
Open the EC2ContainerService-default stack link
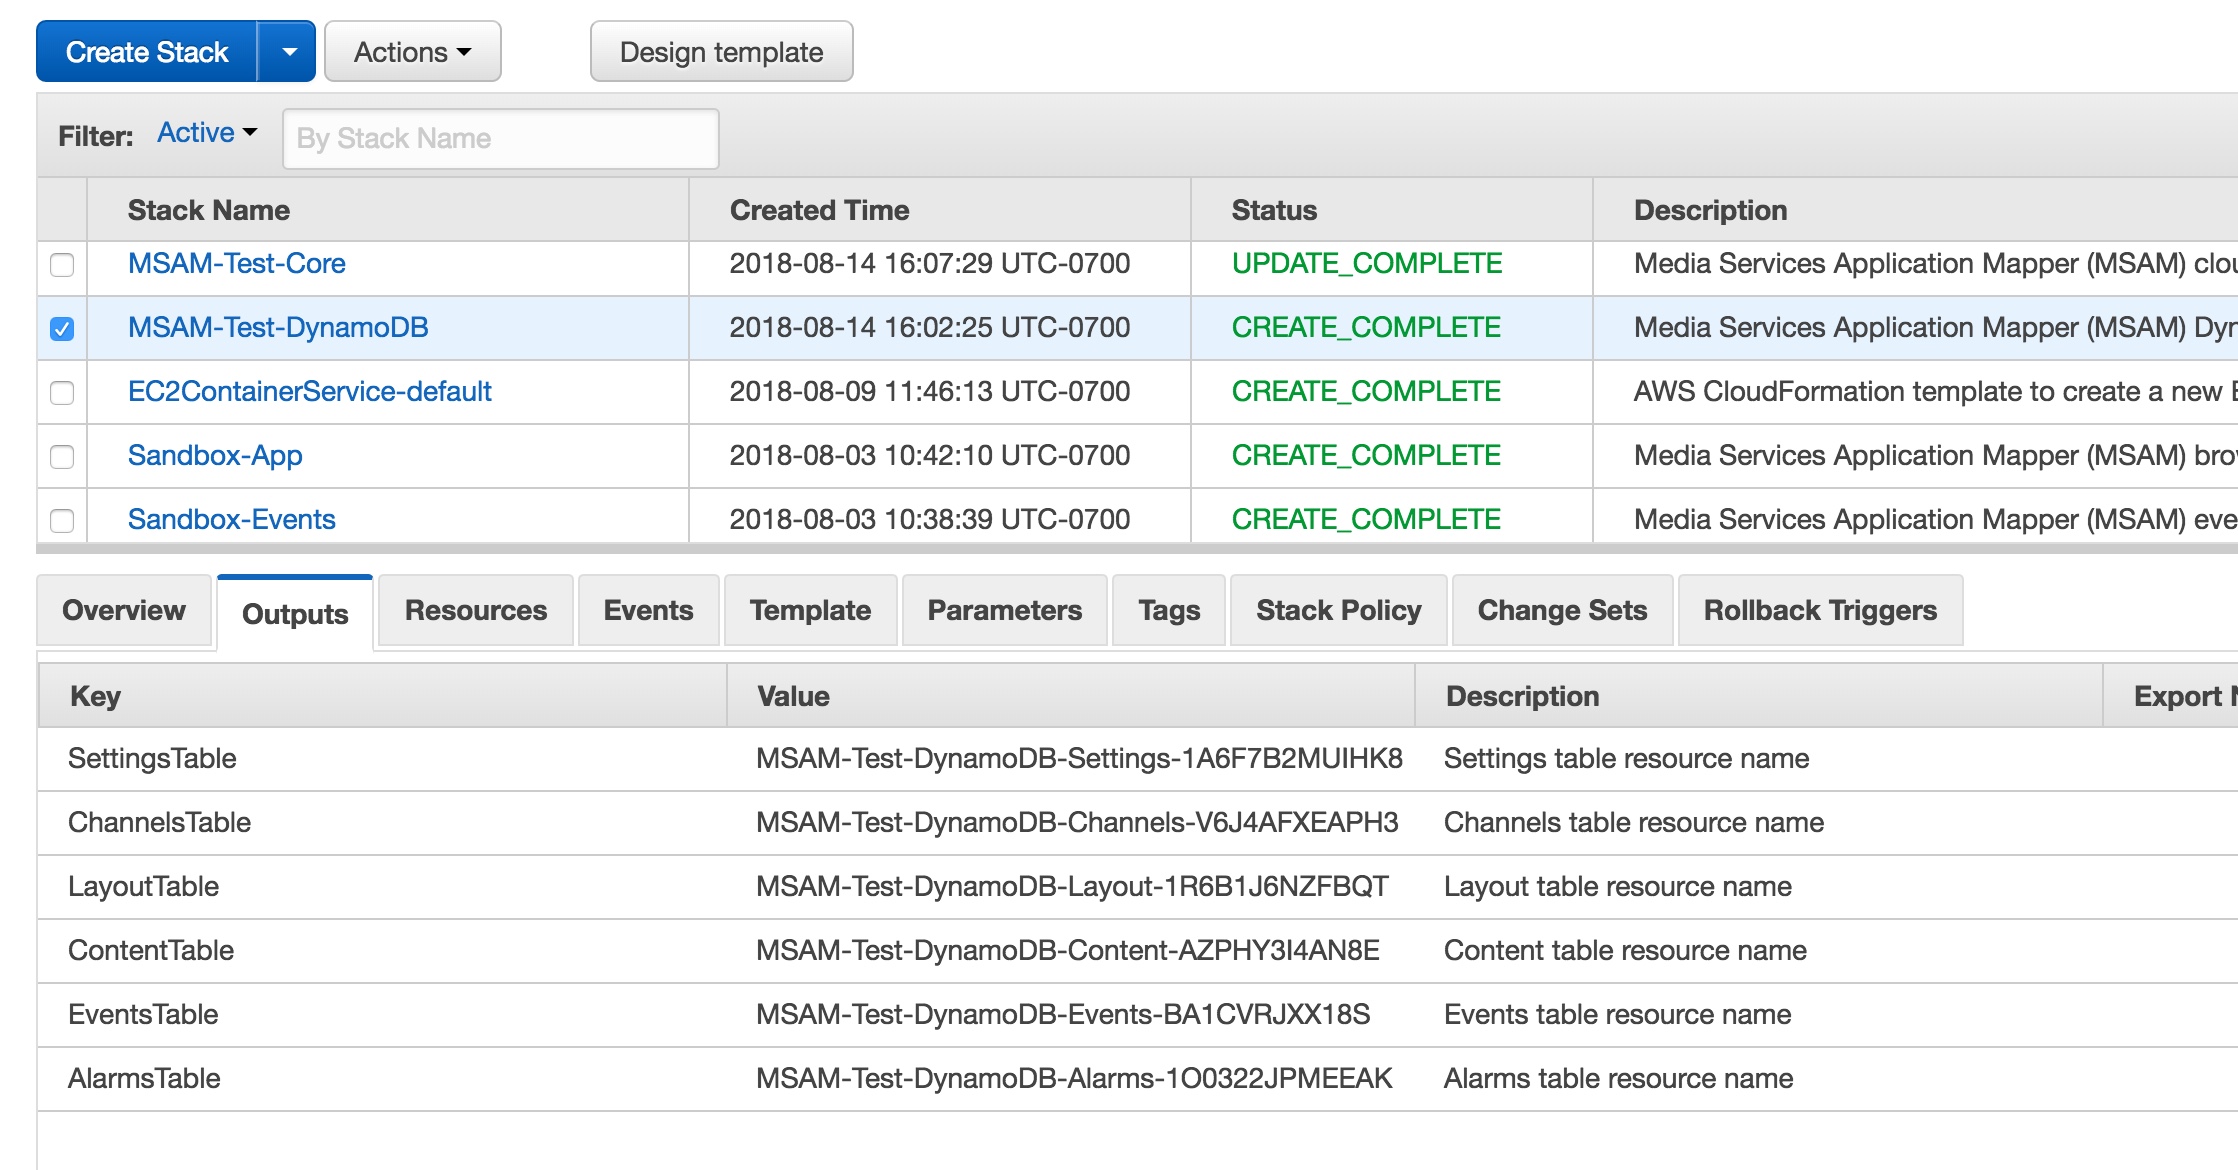pos(310,391)
